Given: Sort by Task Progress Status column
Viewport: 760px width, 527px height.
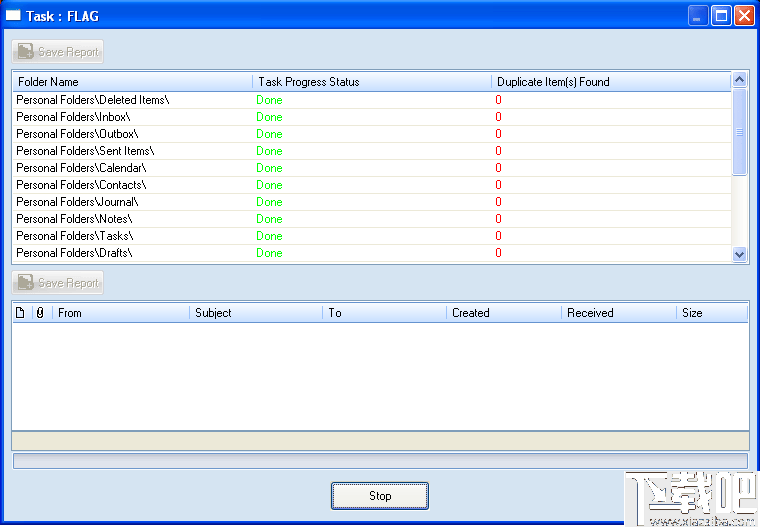Looking at the screenshot, I should (x=372, y=81).
